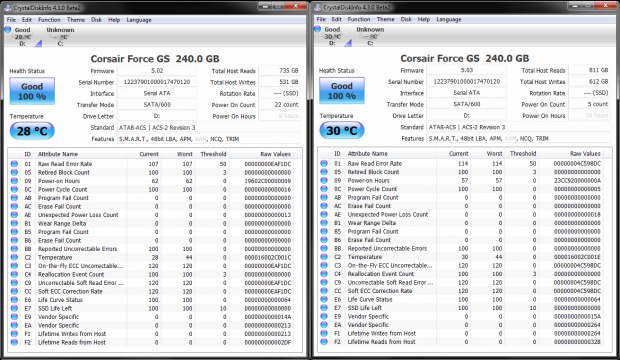Open Edit menu in left window

click(x=26, y=20)
